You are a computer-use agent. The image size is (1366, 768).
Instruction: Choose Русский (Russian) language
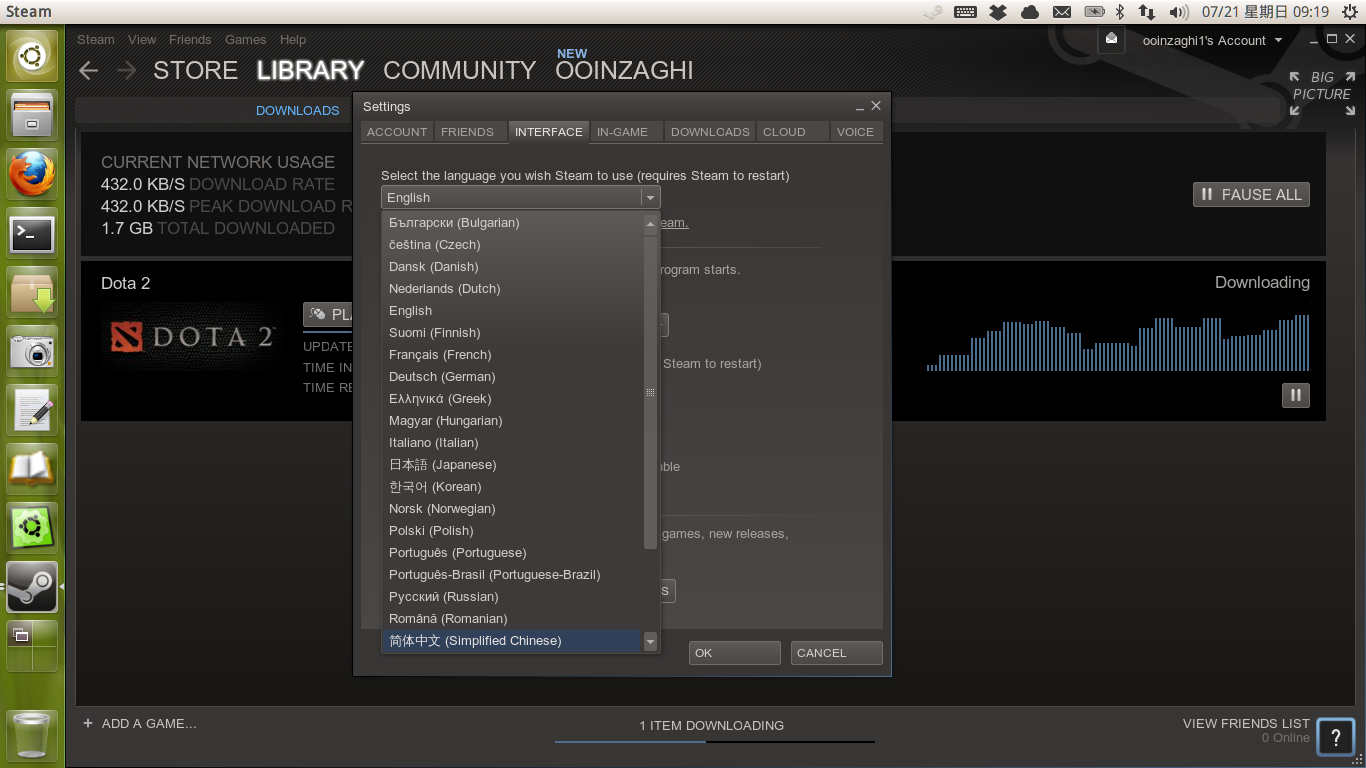[x=511, y=597]
